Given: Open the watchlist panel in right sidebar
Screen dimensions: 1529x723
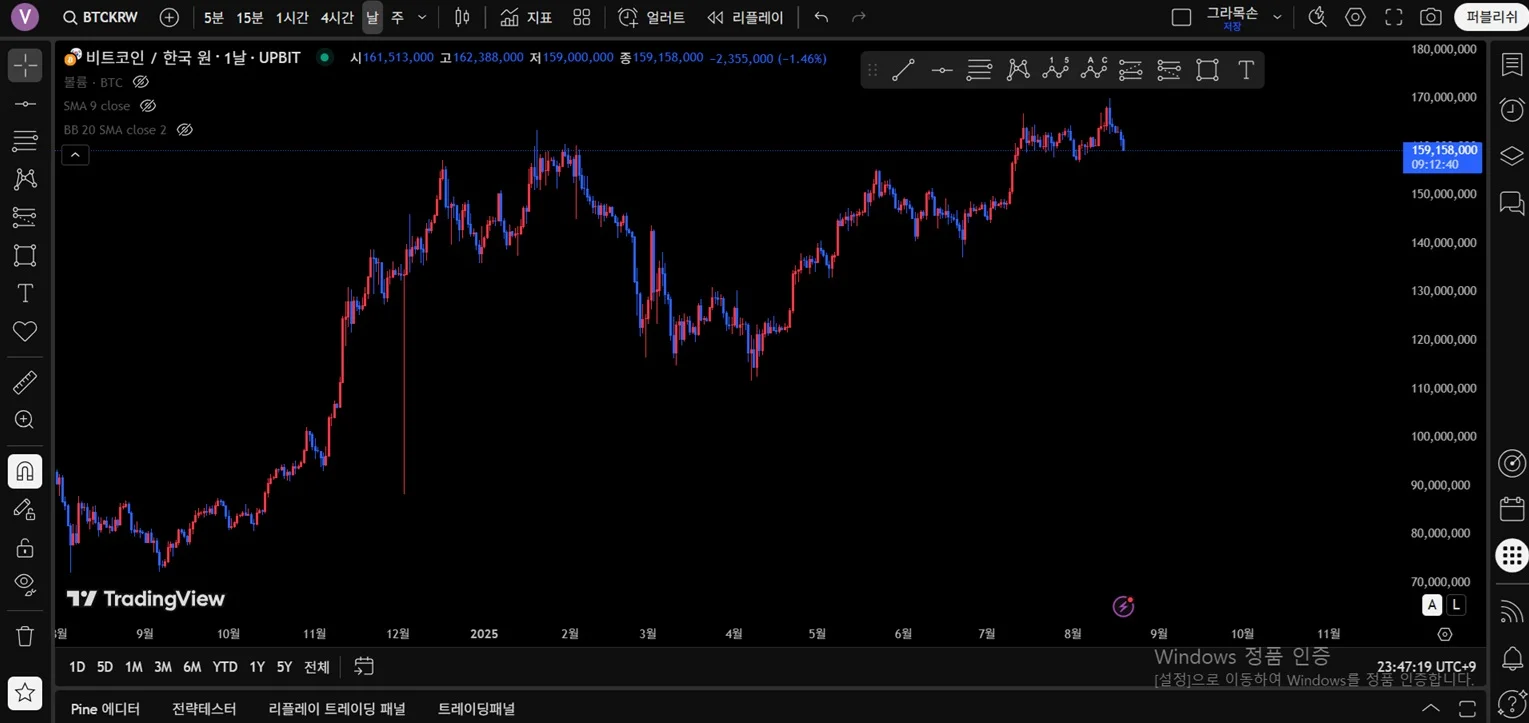Looking at the screenshot, I should pyautogui.click(x=1512, y=65).
